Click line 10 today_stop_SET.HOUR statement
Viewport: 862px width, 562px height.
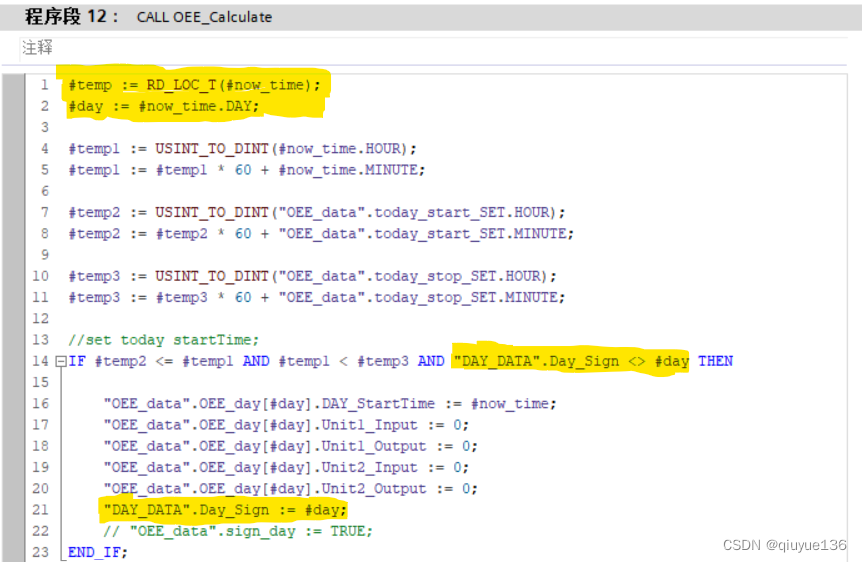[x=312, y=276]
